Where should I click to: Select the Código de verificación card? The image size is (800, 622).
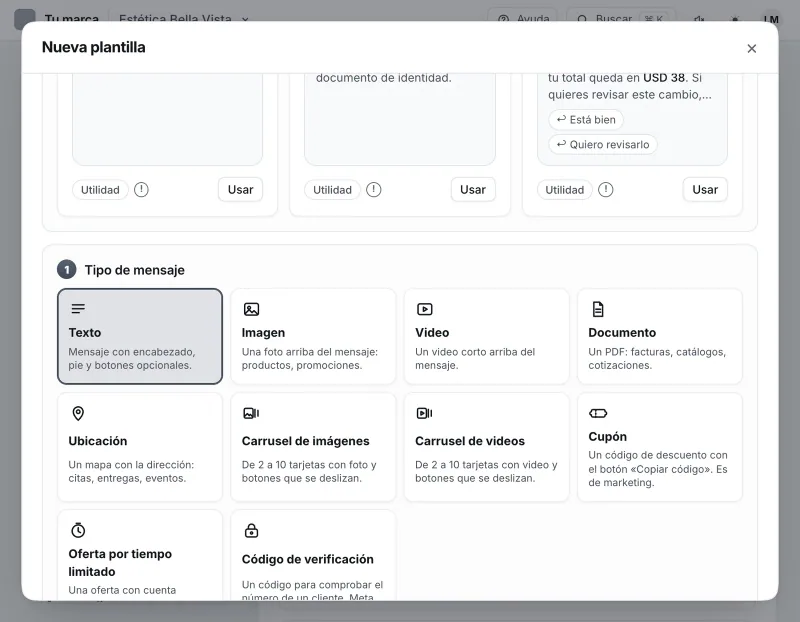[313, 555]
